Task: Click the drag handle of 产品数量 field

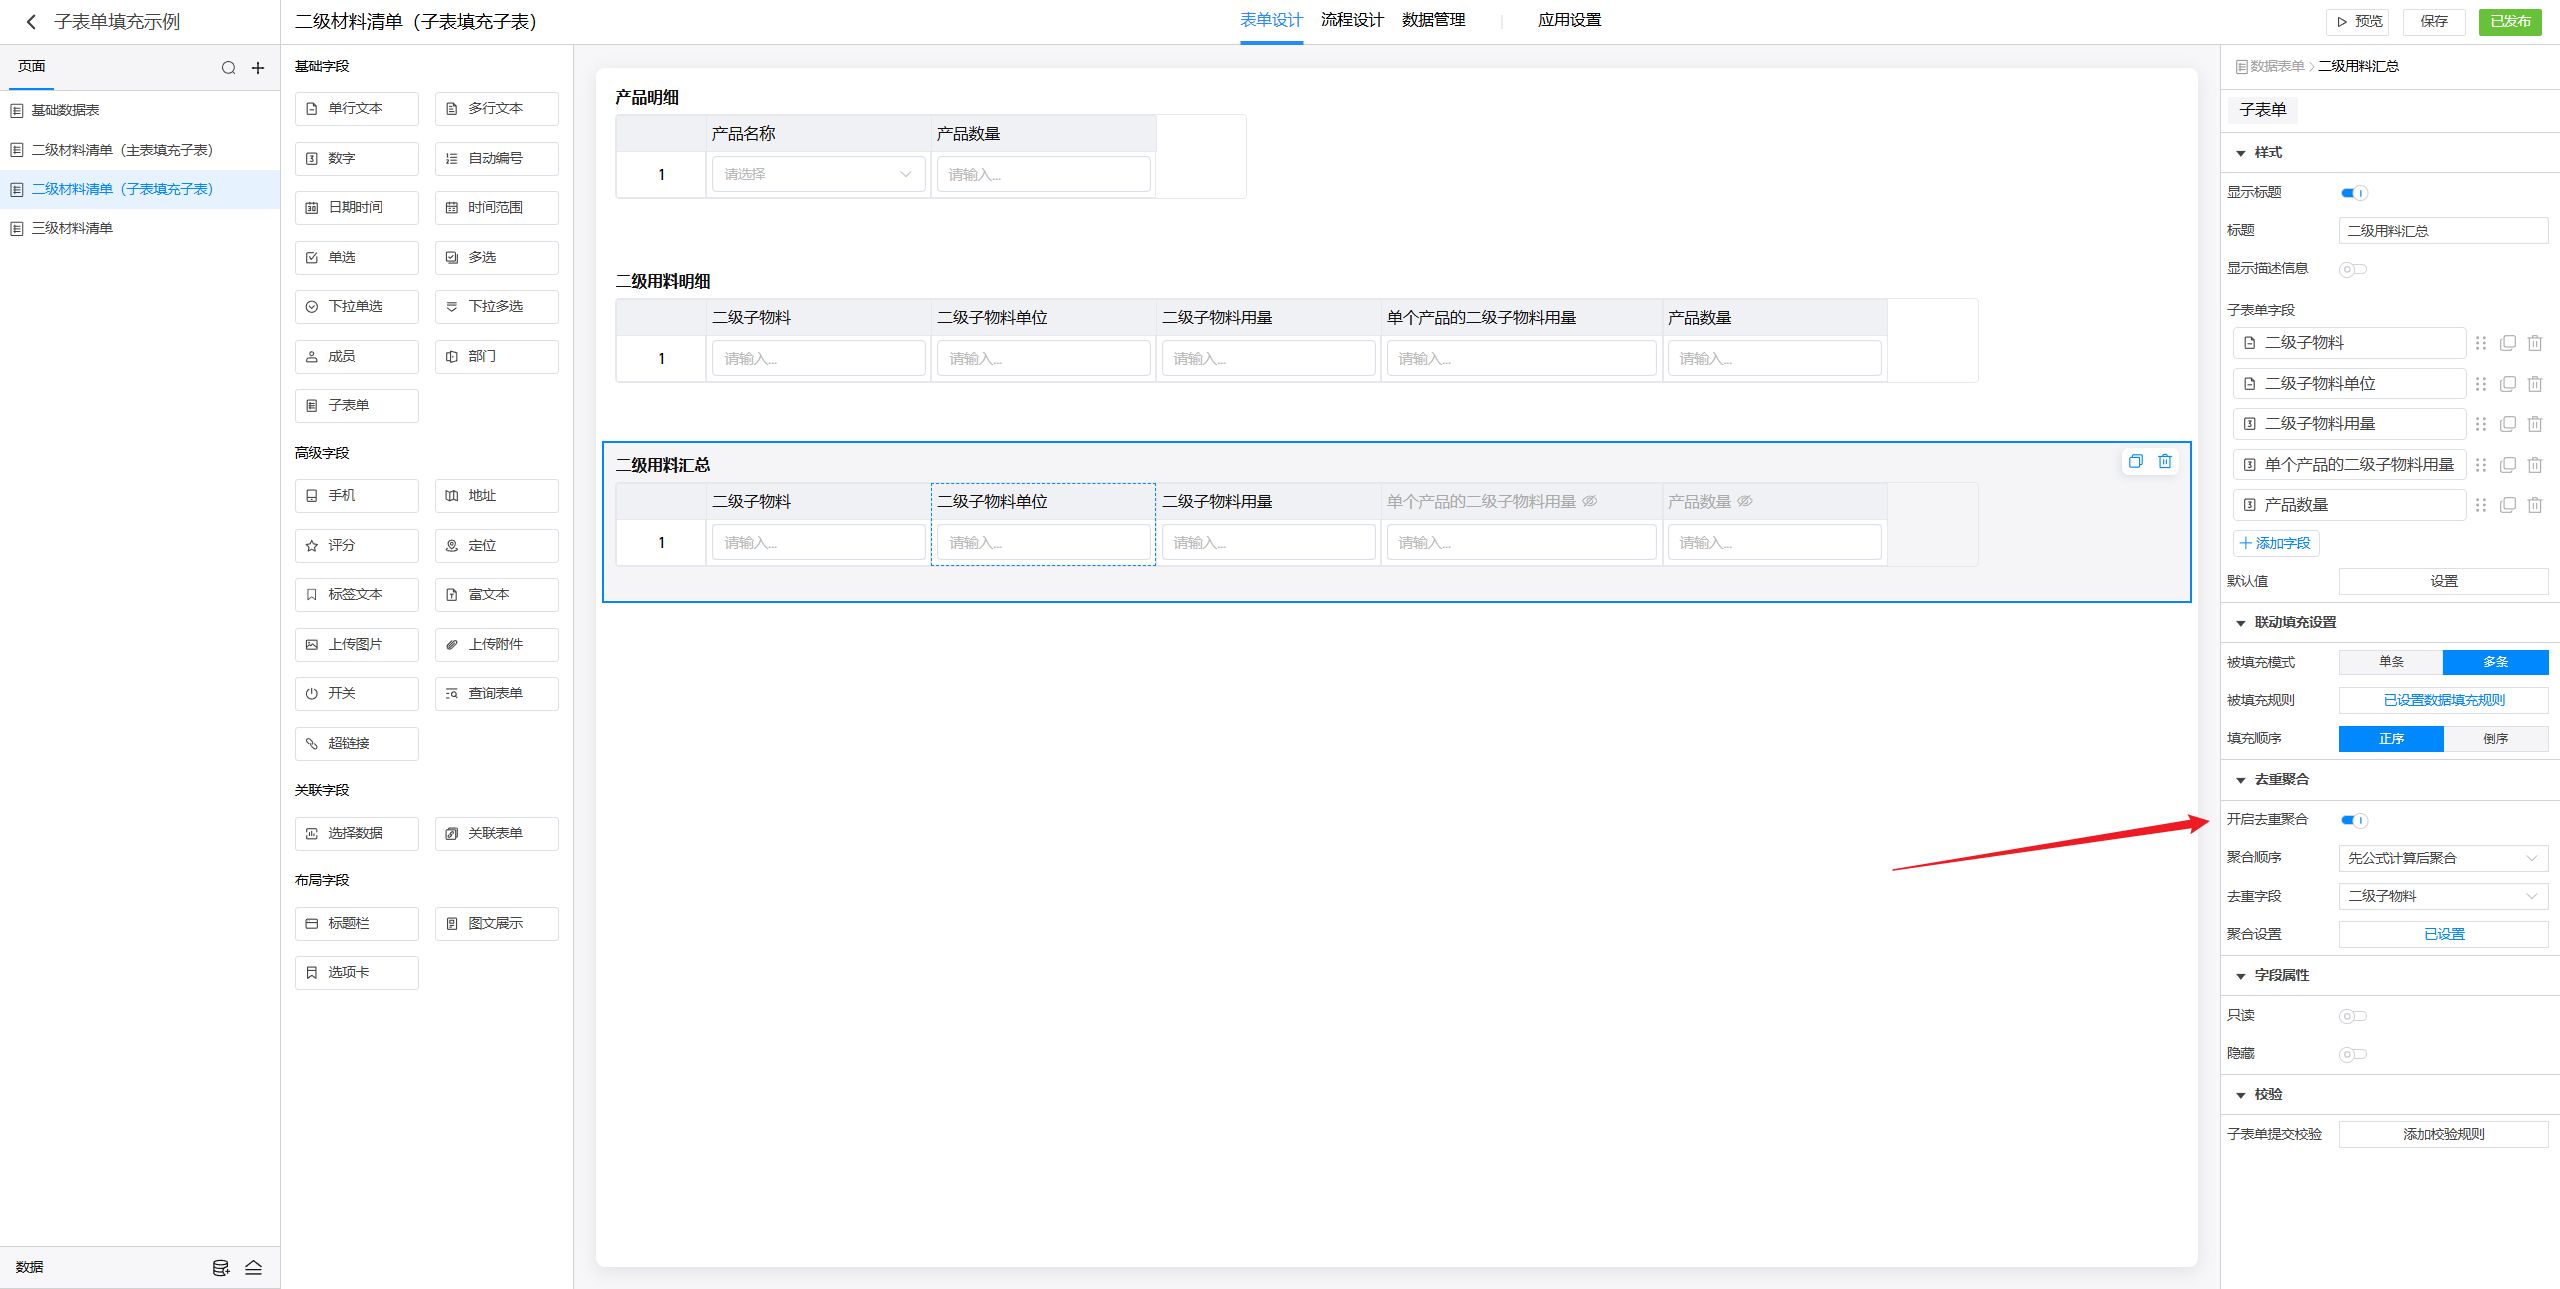Action: [2481, 505]
